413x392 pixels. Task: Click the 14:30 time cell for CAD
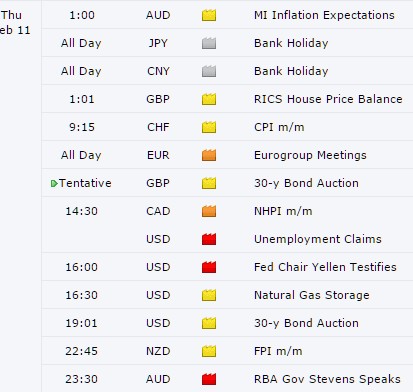tap(81, 211)
